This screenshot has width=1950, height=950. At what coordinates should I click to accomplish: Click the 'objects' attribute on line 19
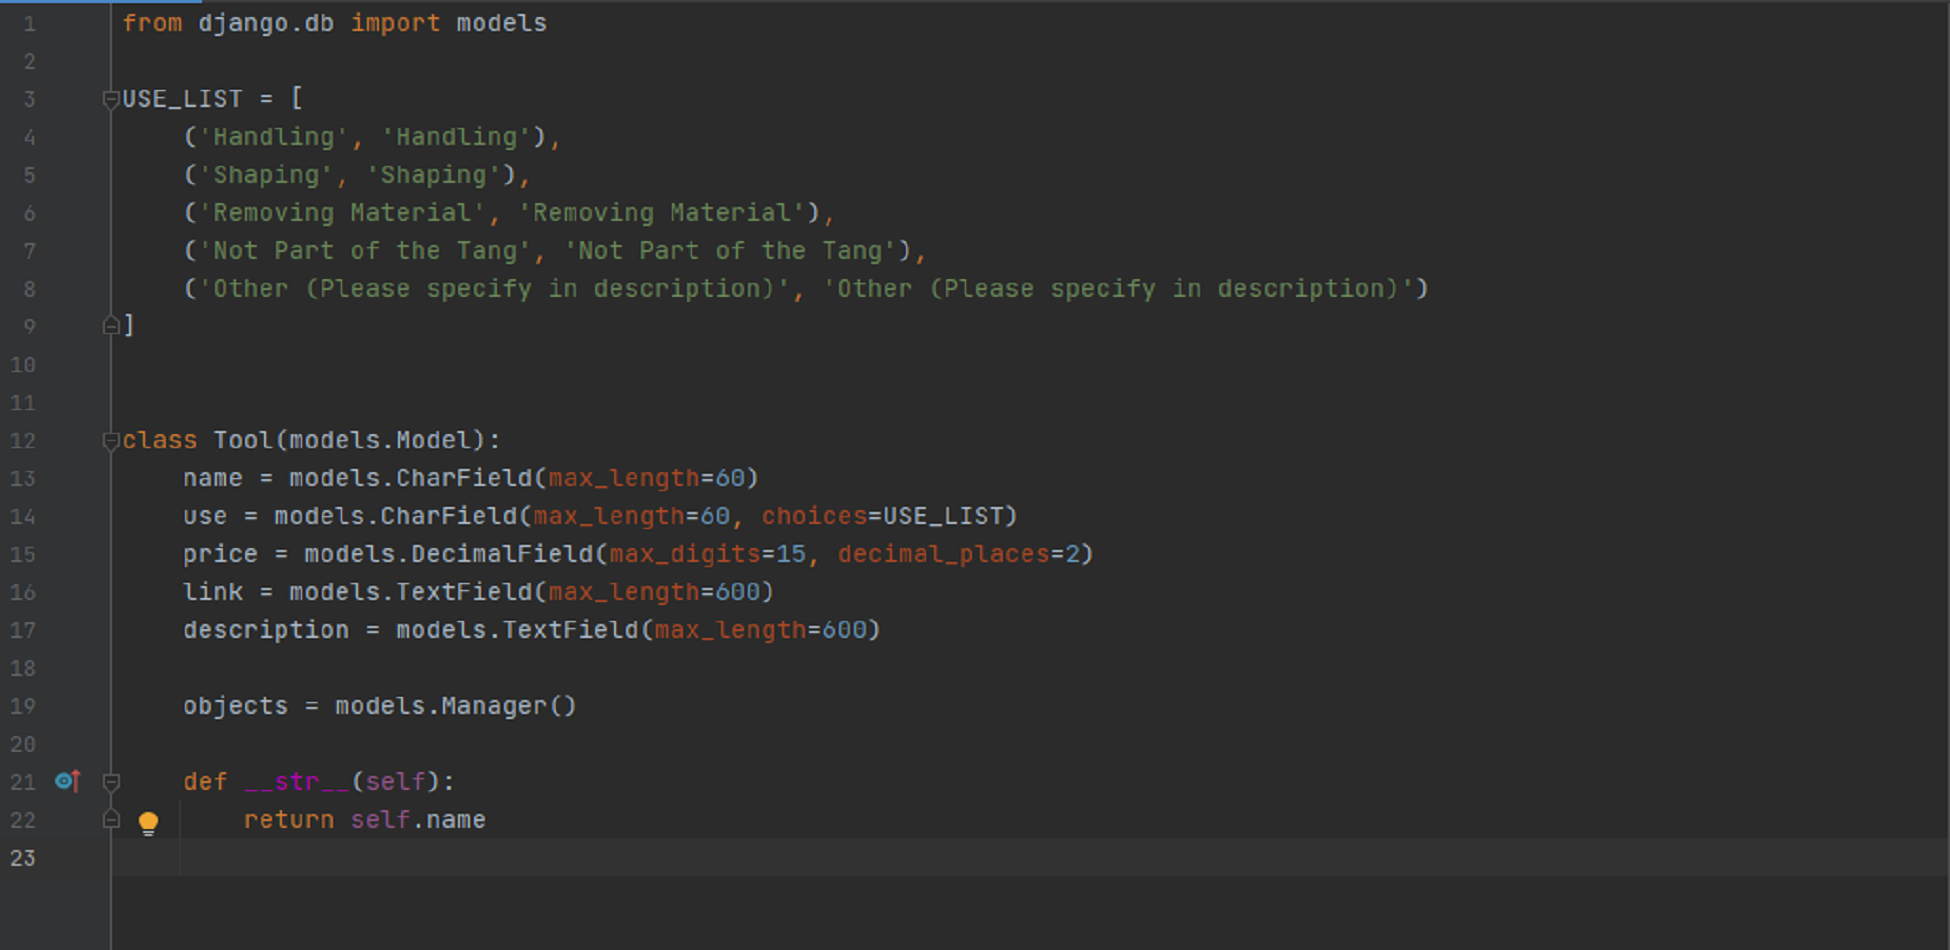pos(235,707)
